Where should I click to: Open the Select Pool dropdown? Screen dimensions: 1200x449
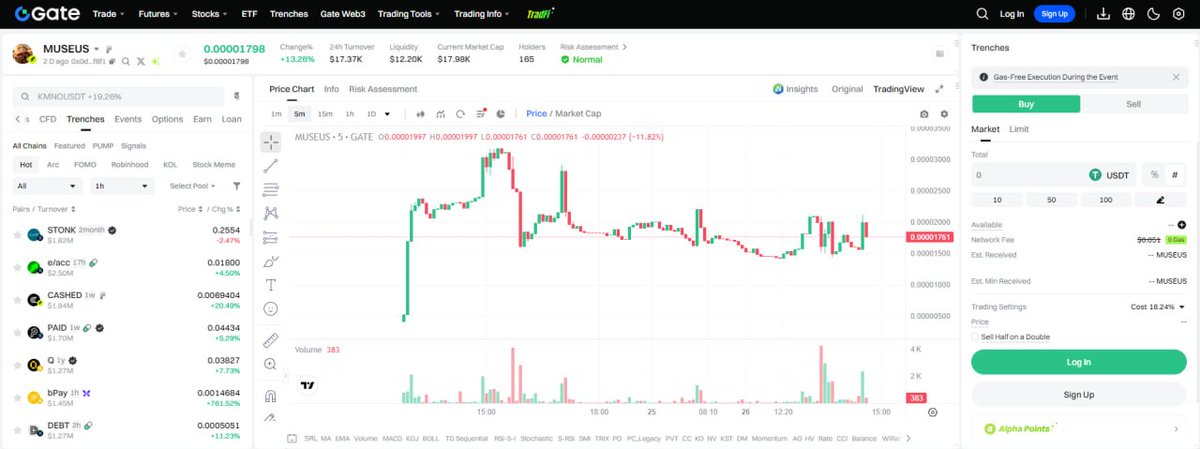click(x=192, y=186)
